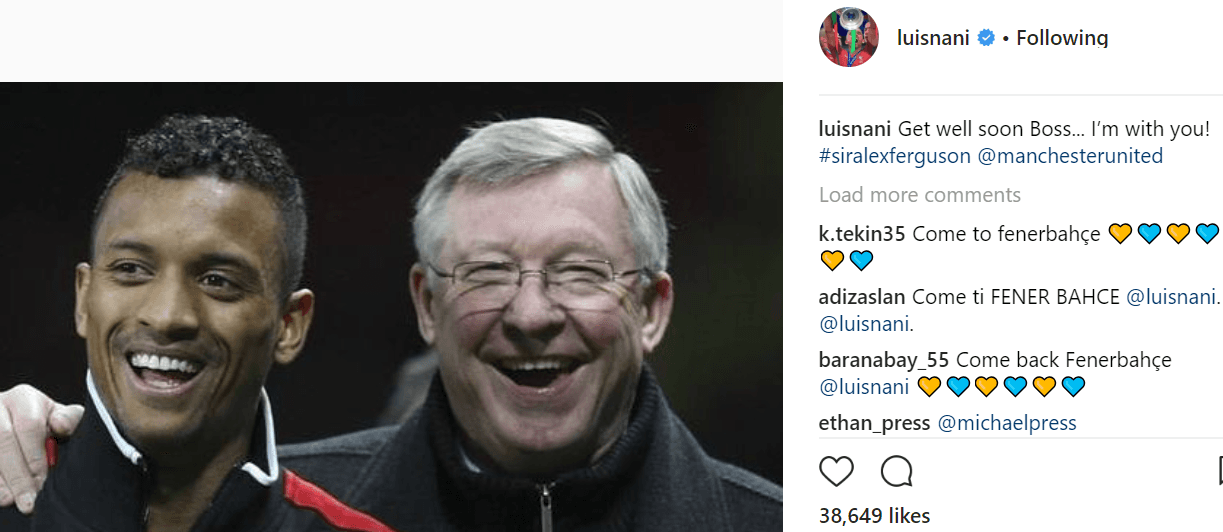Open comment box via speech bubble icon
The width and height of the screenshot is (1223, 532).
(x=896, y=471)
